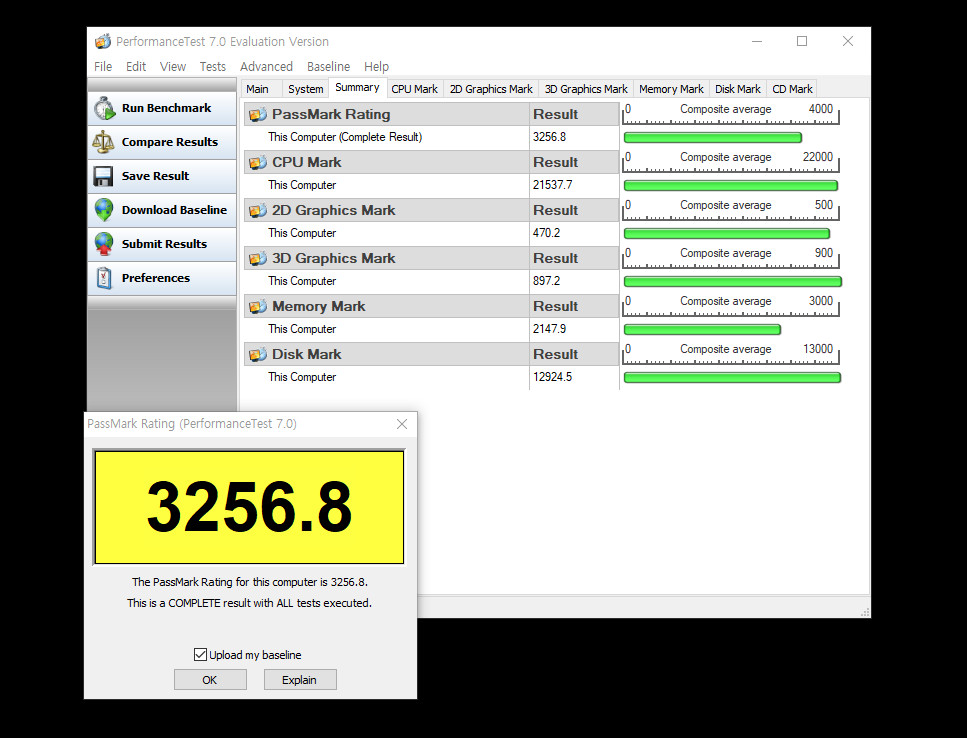Switch to the Disk Mark tab
967x738 pixels.
coord(738,89)
